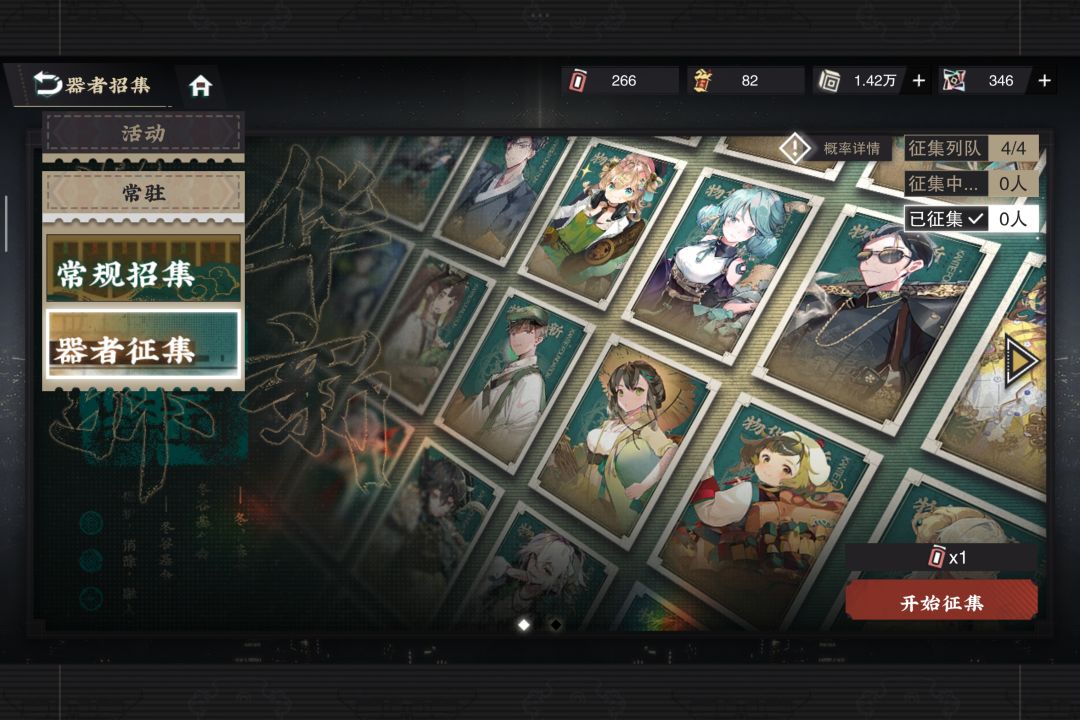Tap the 346 gem currency icon

coord(954,81)
